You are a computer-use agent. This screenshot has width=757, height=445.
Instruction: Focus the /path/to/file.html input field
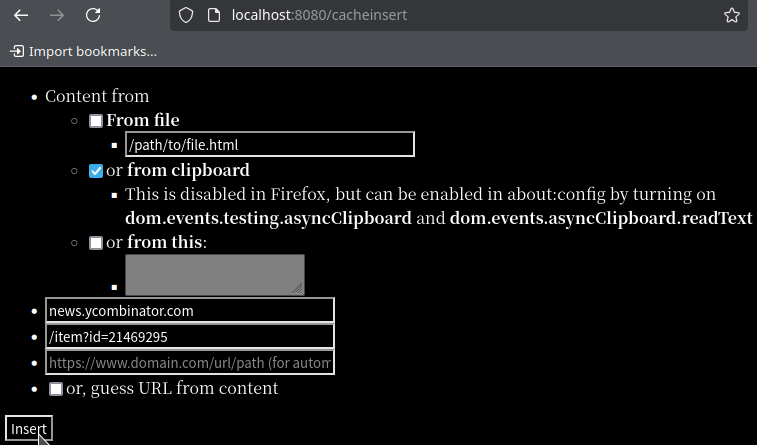coord(270,145)
